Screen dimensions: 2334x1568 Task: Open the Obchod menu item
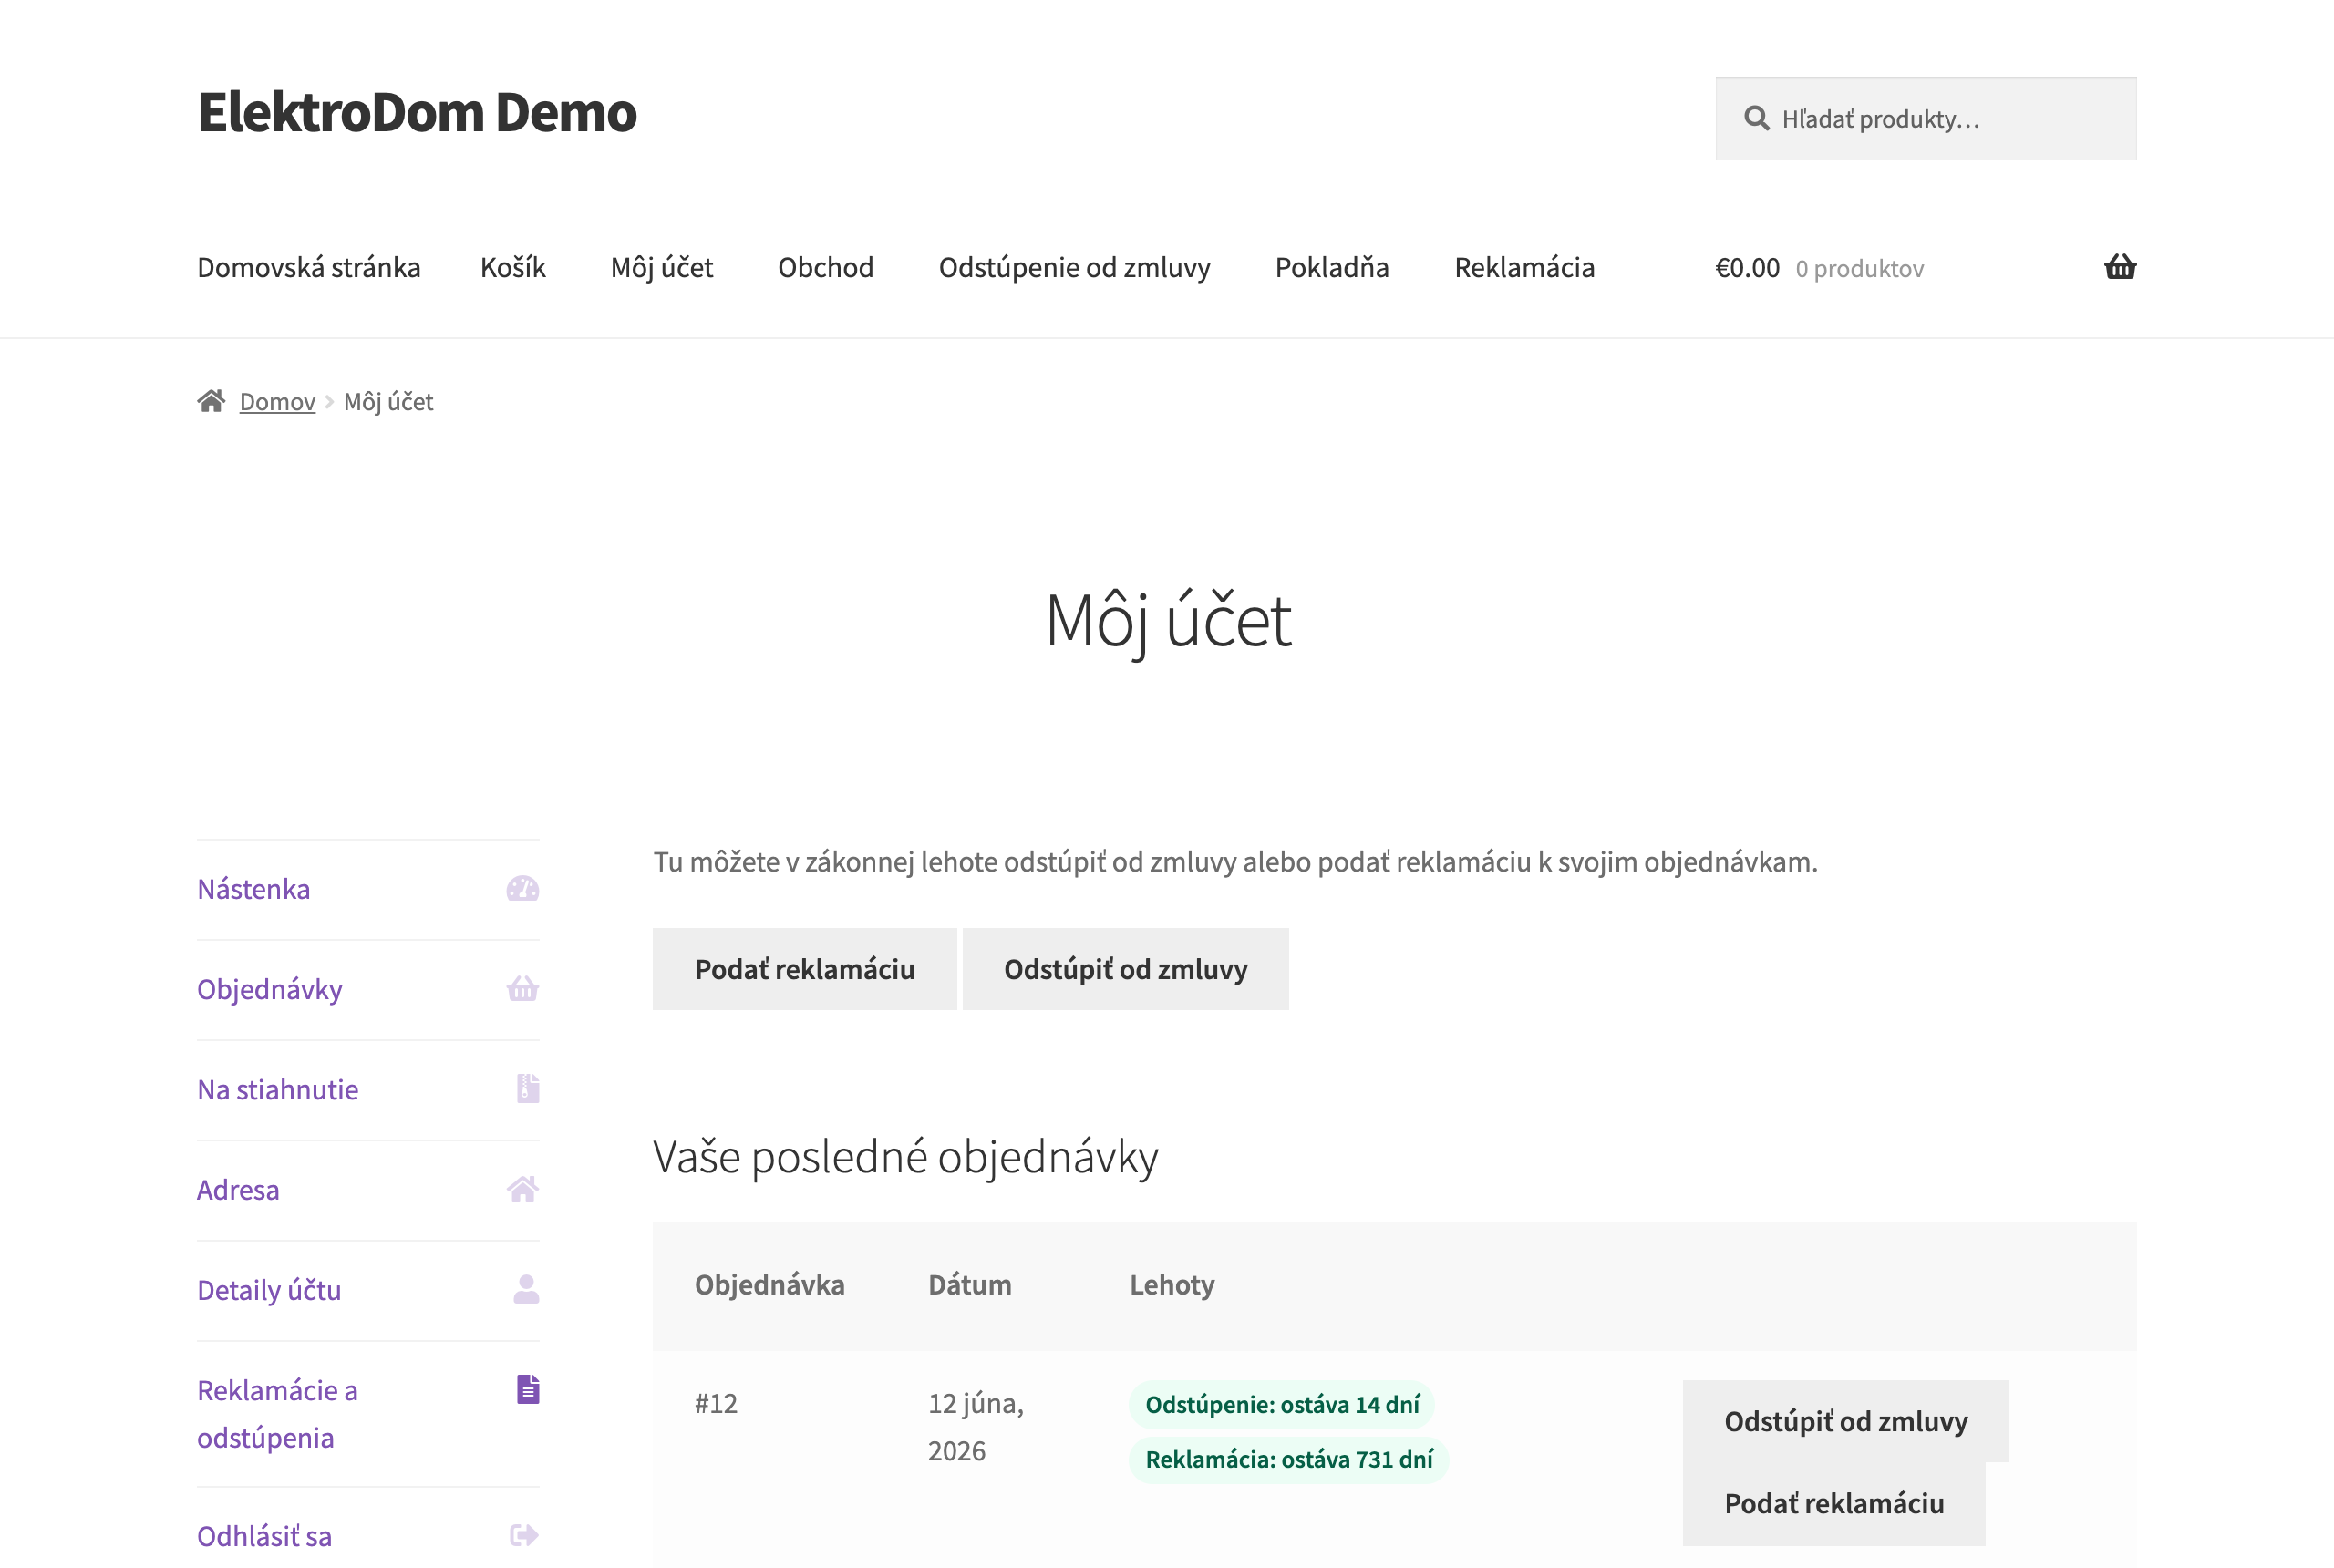[x=826, y=267]
